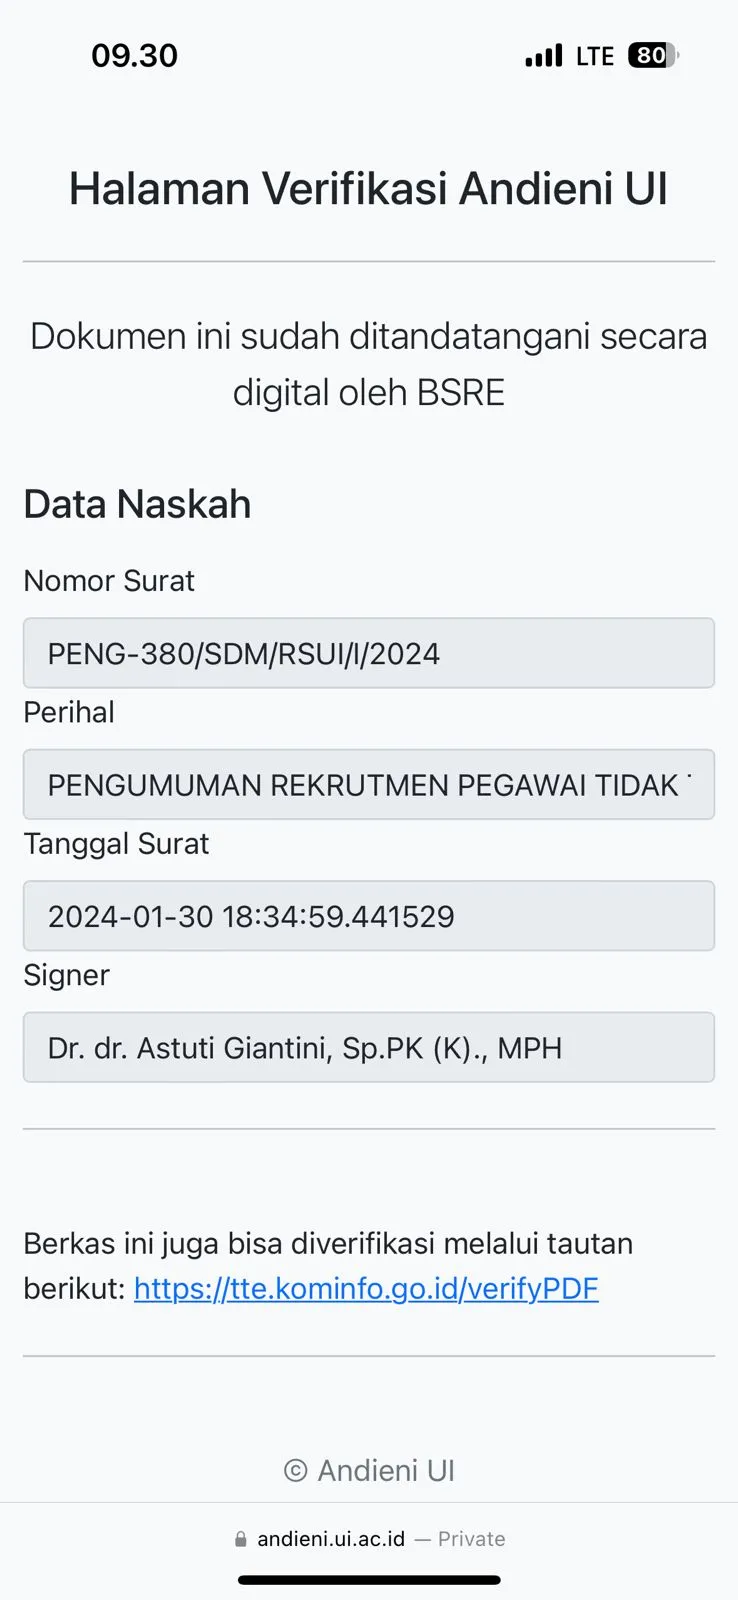Select the Perihal field with rekrutmen announcement
Image resolution: width=738 pixels, height=1600 pixels.
(368, 785)
